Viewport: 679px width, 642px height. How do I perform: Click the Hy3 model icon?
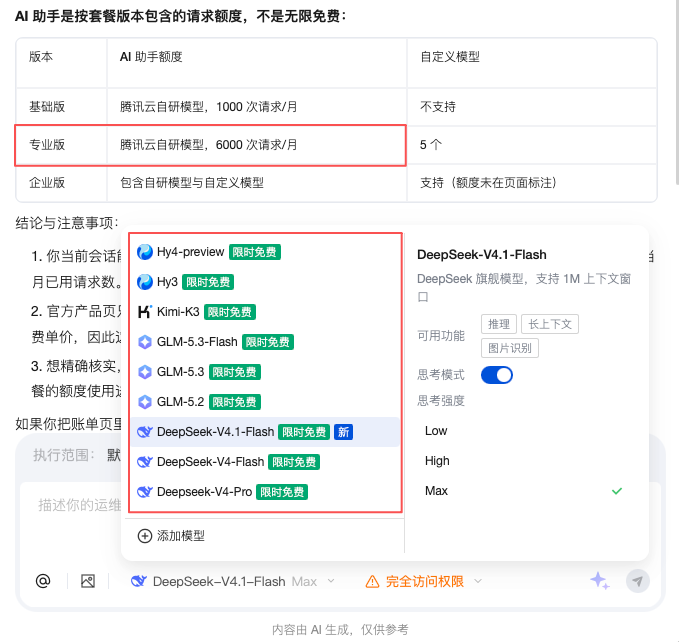pyautogui.click(x=145, y=282)
